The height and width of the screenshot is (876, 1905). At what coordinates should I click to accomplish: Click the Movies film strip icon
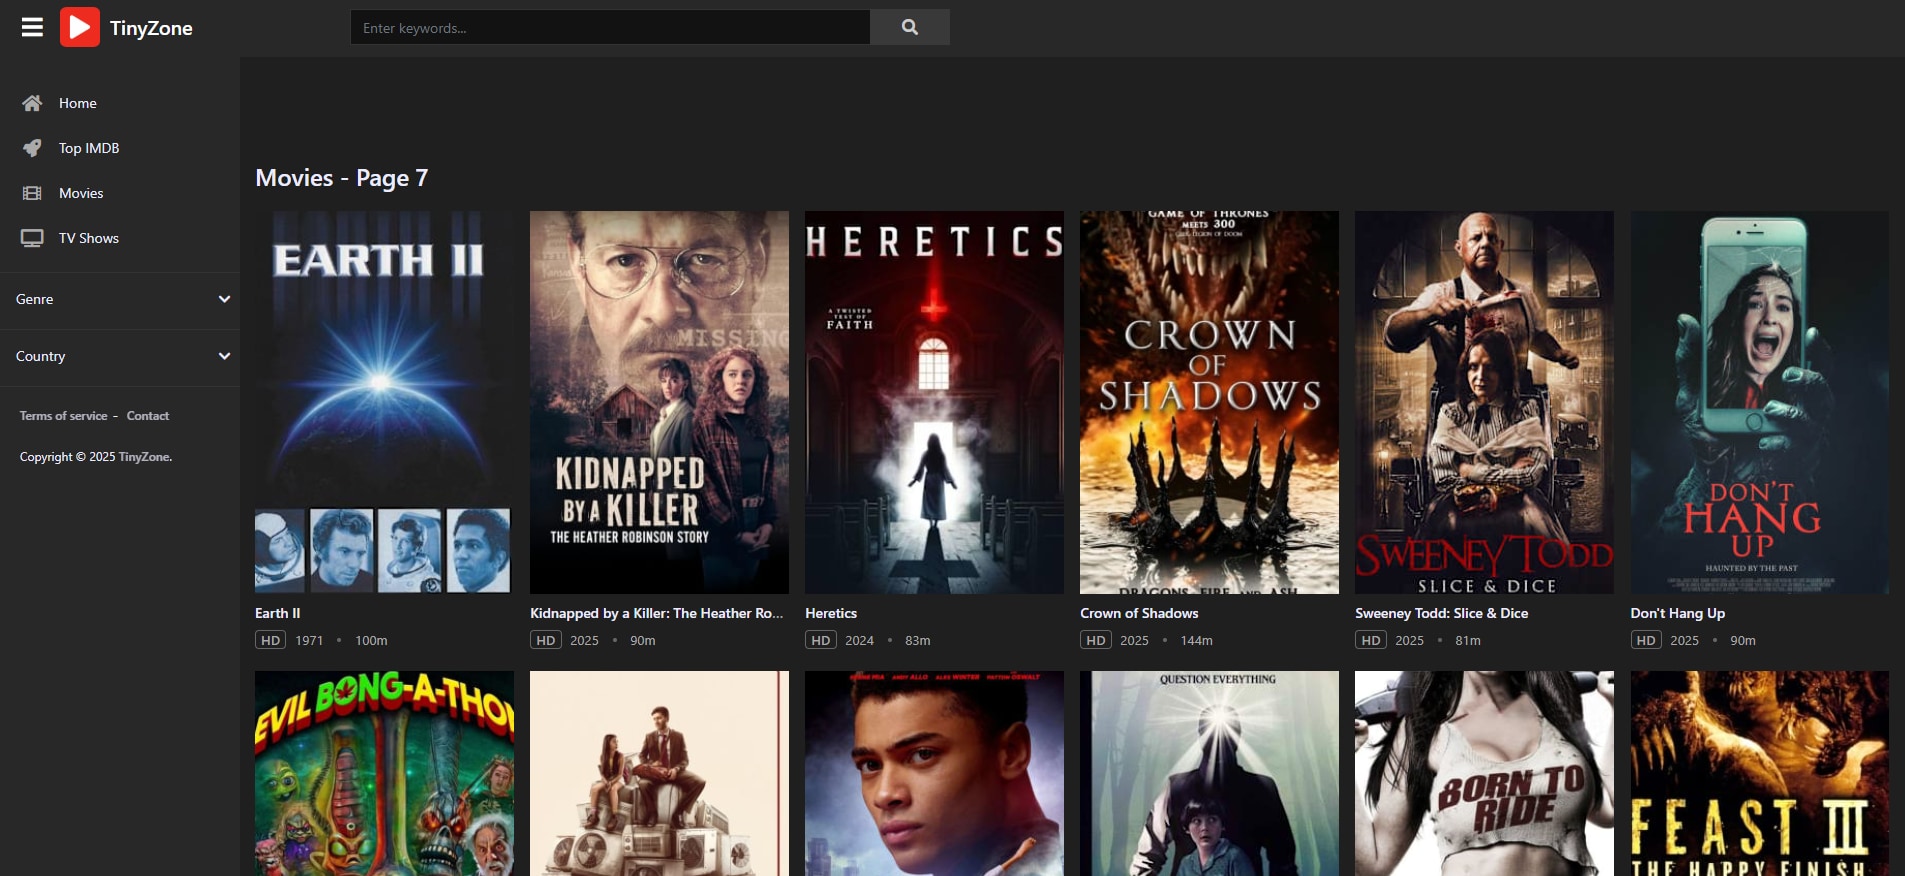click(x=32, y=193)
